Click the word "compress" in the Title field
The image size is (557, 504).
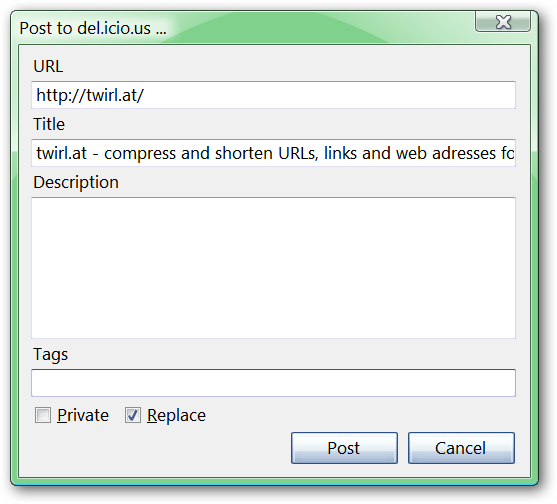(x=140, y=154)
